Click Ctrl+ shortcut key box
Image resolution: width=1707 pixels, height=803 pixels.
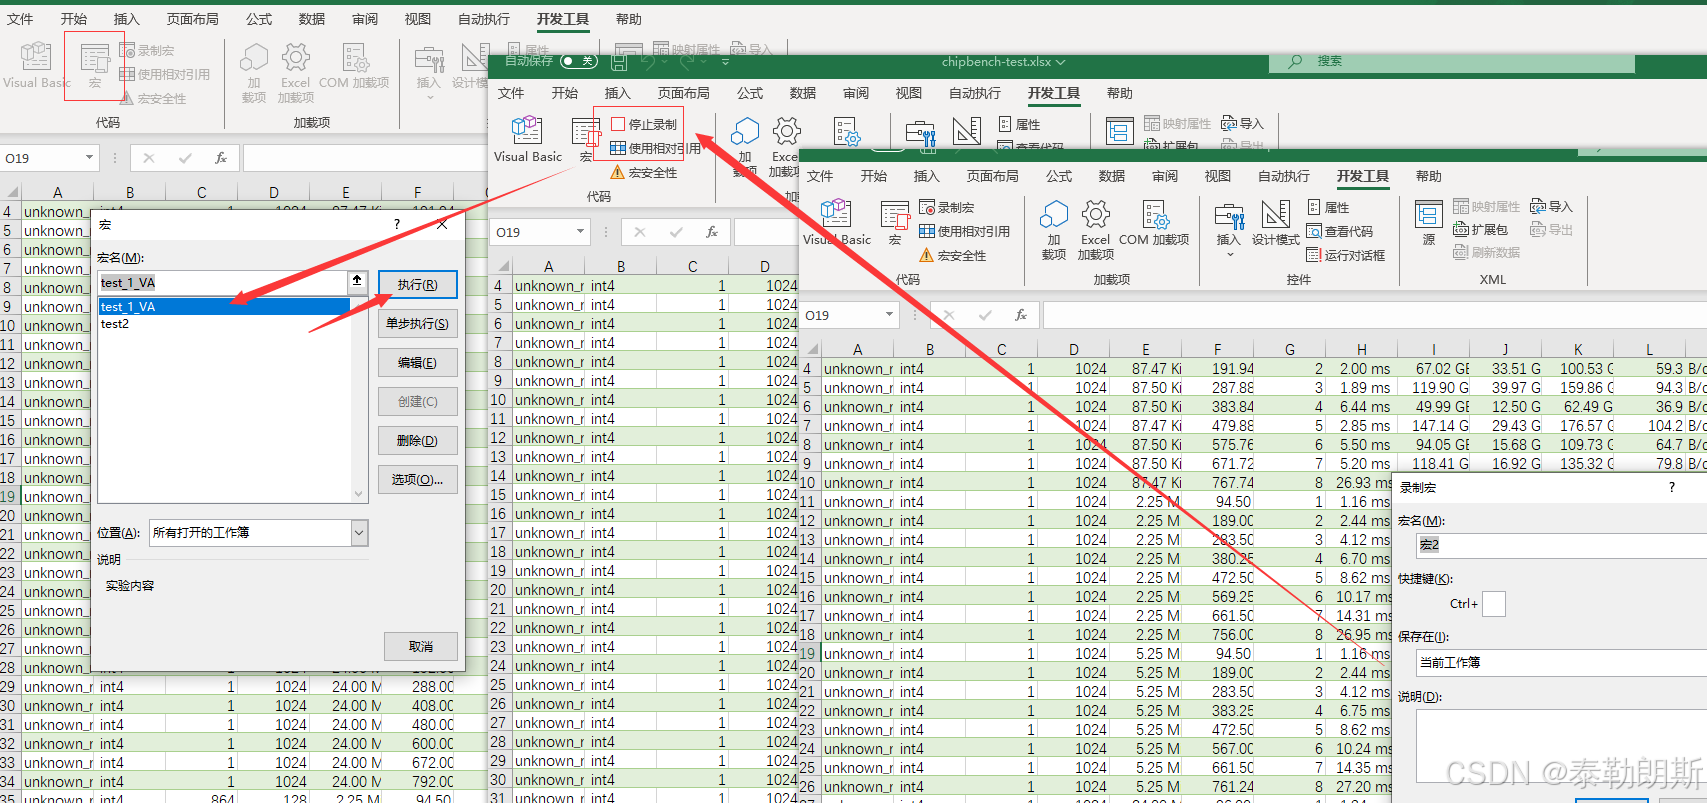click(x=1493, y=604)
